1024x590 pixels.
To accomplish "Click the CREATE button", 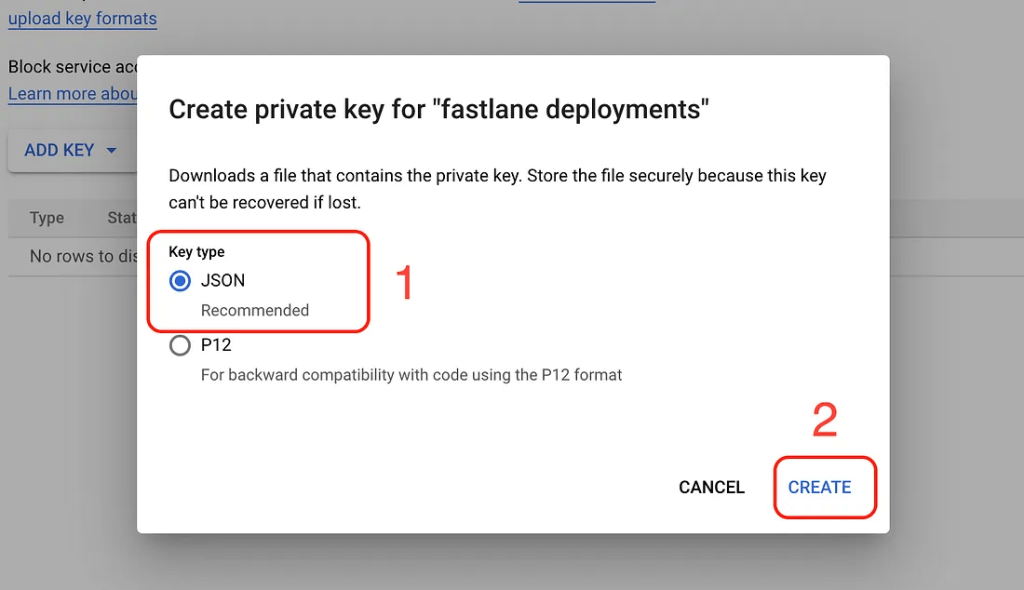I will click(x=820, y=487).
